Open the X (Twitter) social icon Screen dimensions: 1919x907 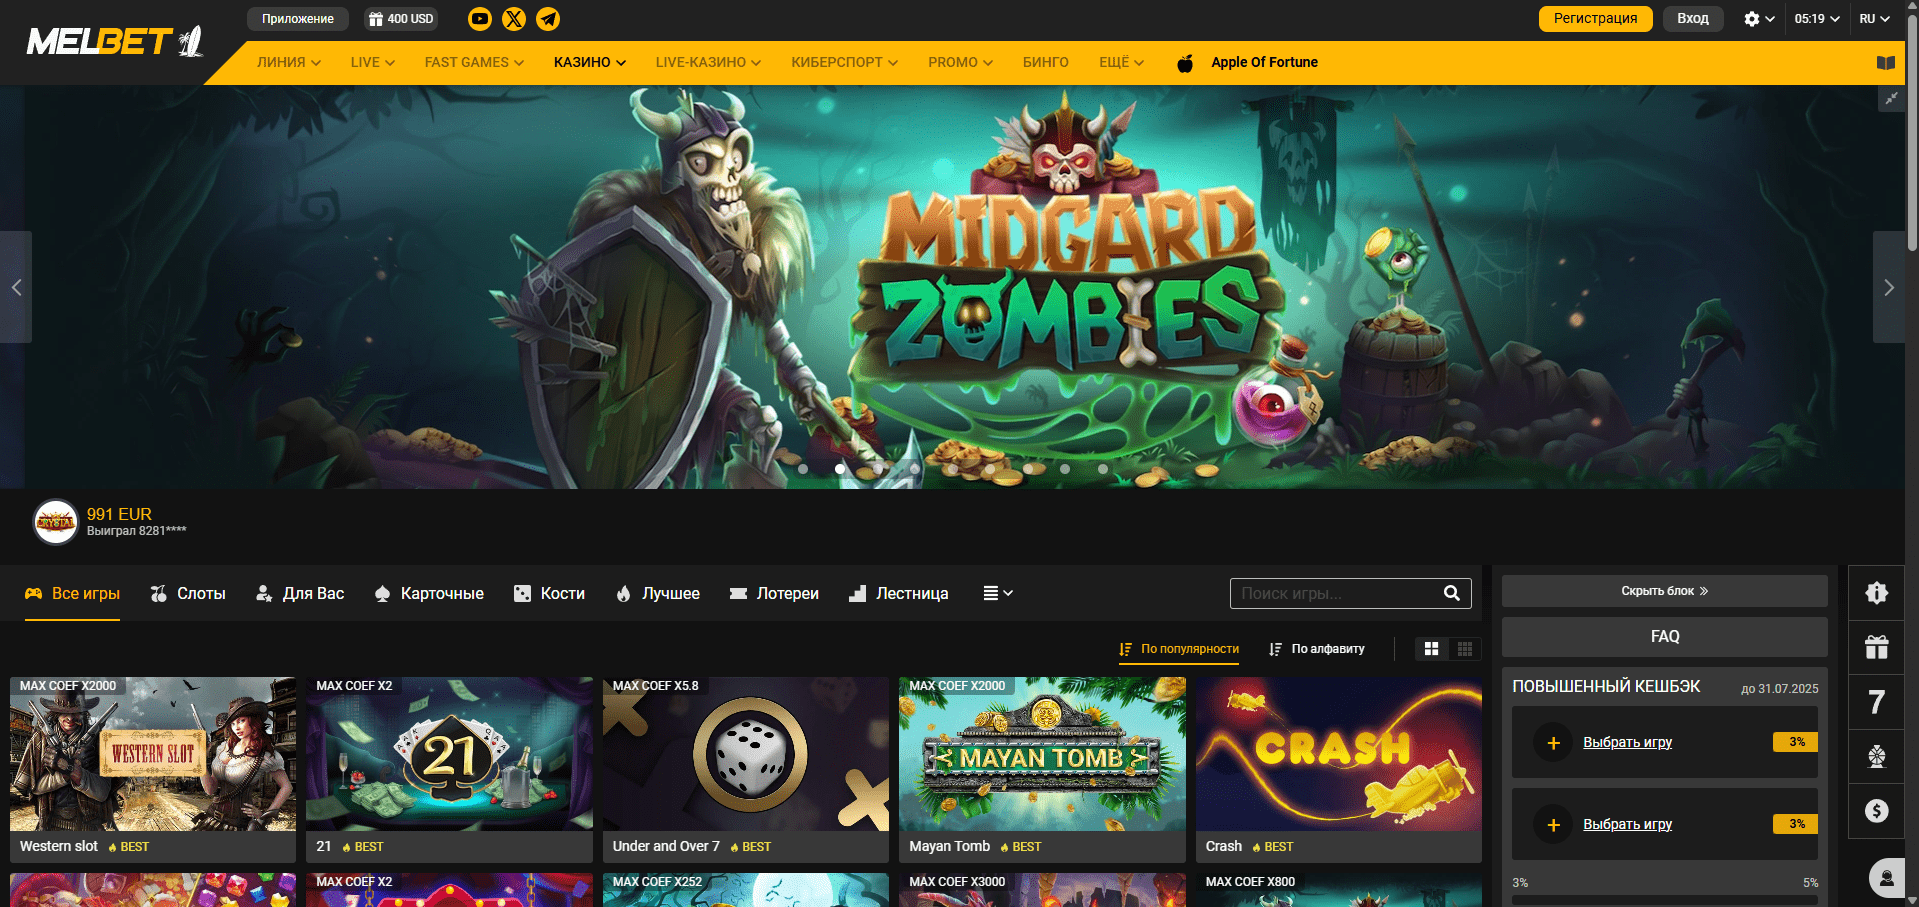point(514,19)
